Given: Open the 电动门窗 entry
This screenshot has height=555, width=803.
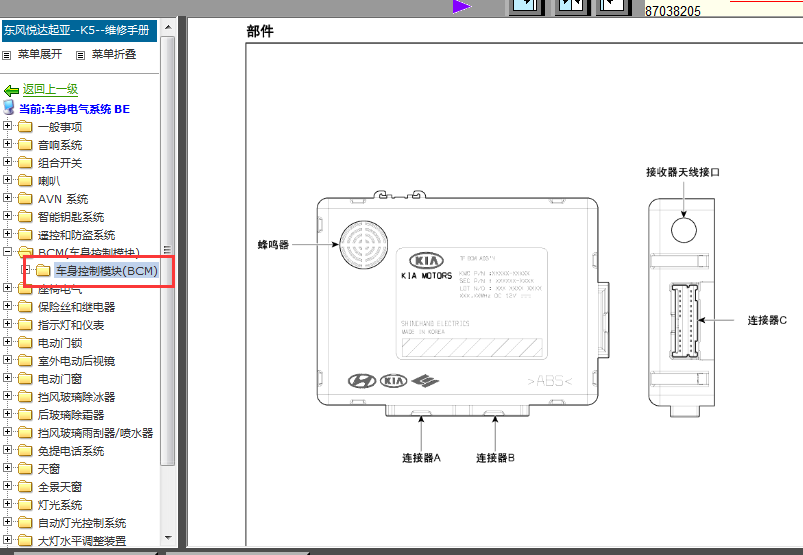Looking at the screenshot, I should click(60, 379).
